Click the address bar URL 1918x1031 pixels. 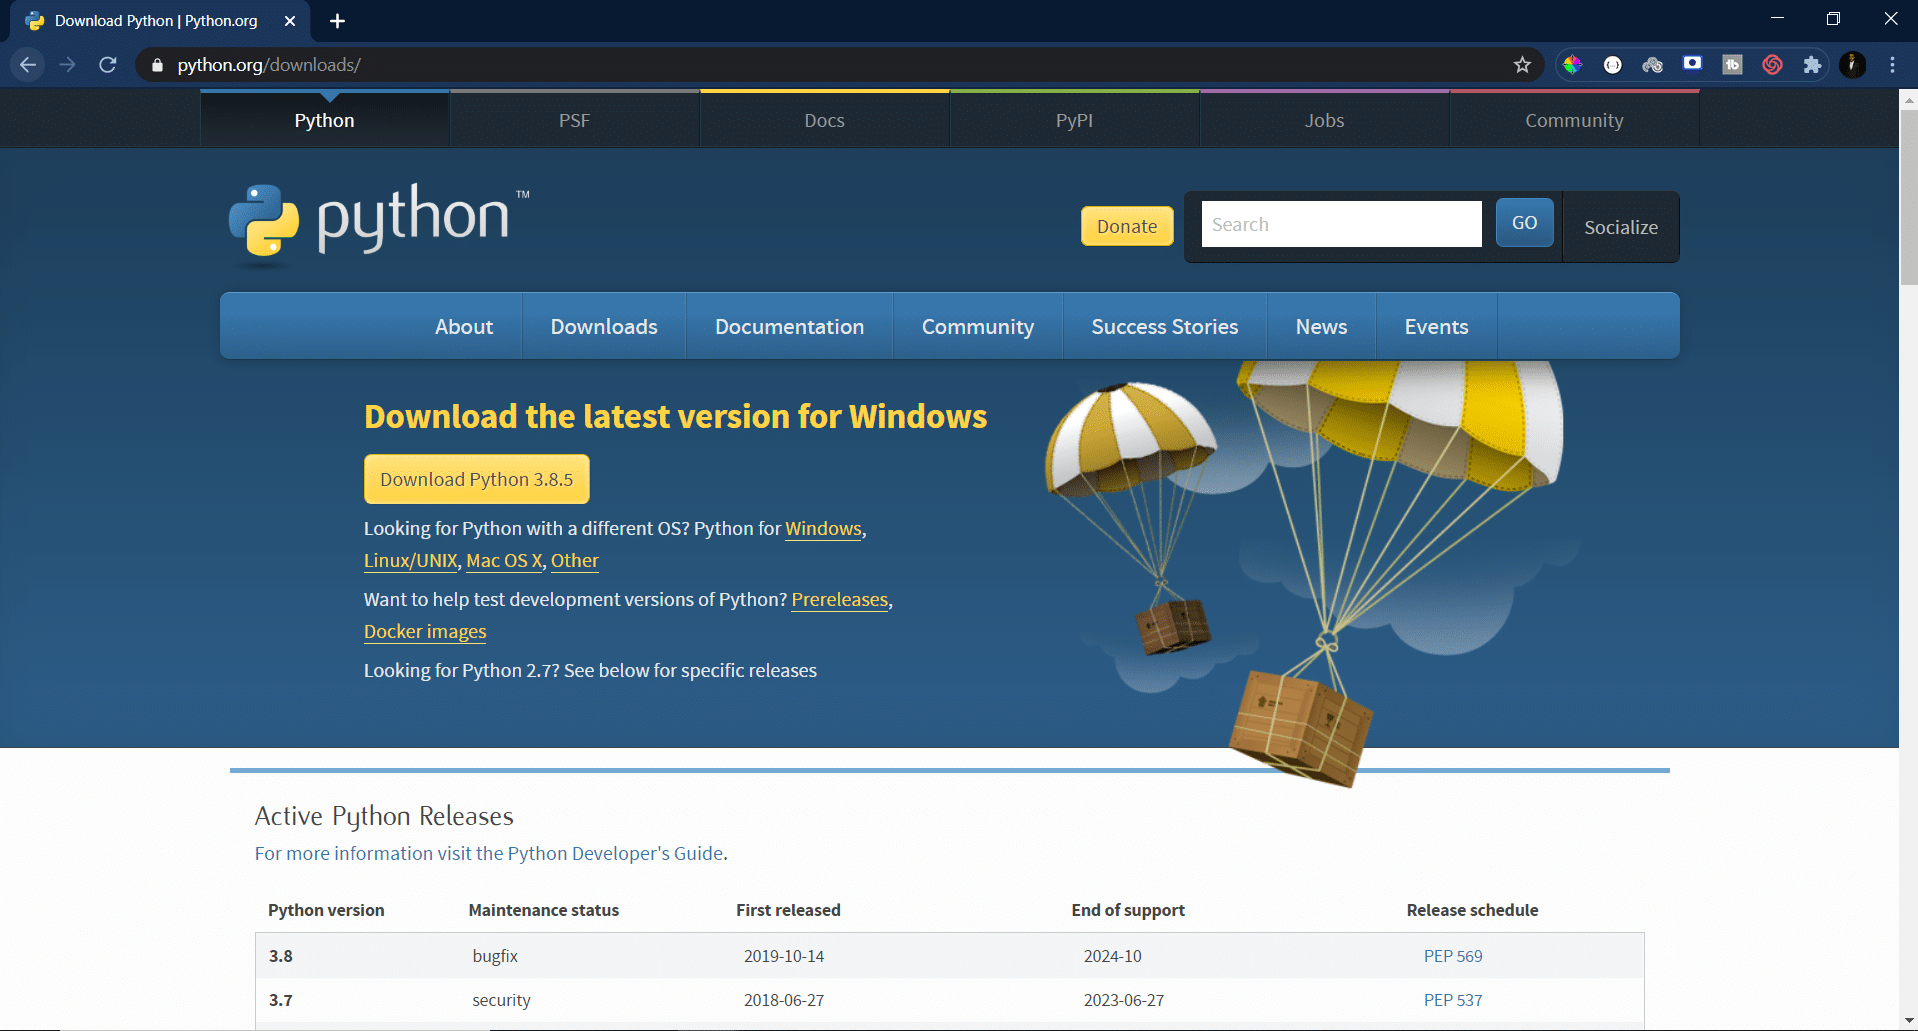pos(269,65)
